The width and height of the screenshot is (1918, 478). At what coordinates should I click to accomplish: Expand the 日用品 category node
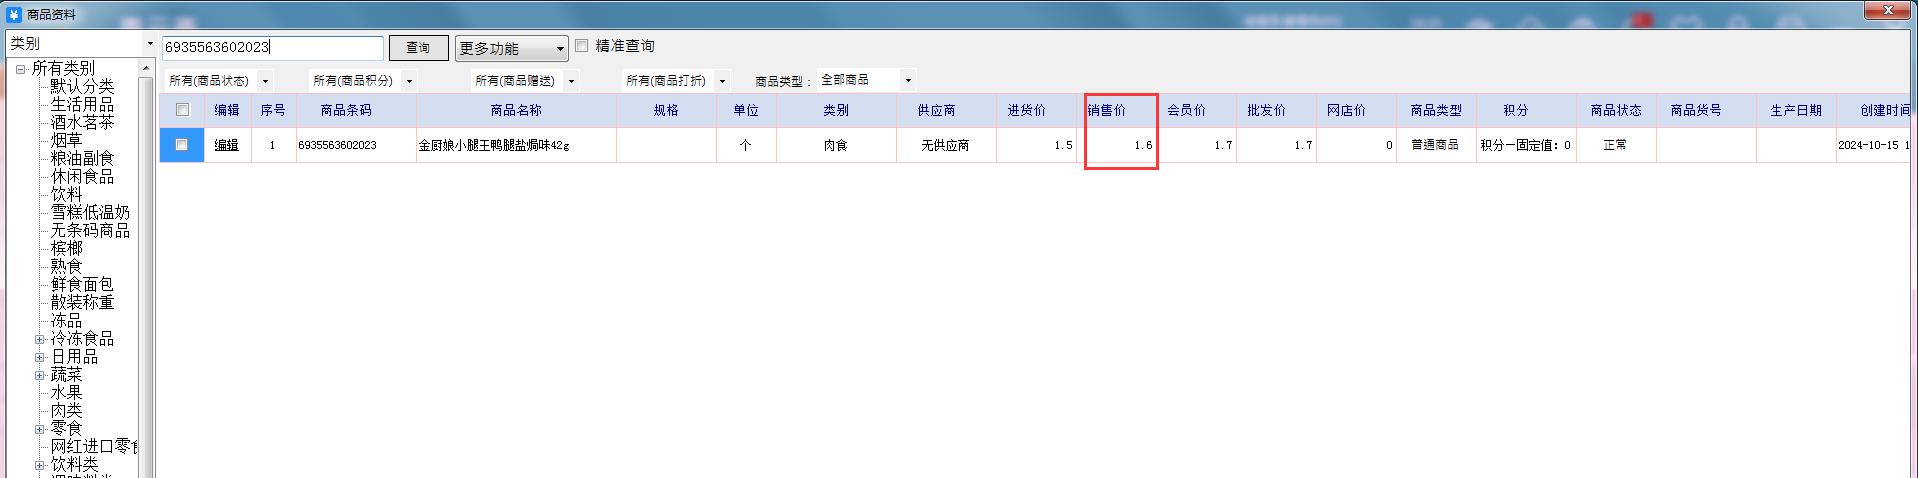point(39,357)
